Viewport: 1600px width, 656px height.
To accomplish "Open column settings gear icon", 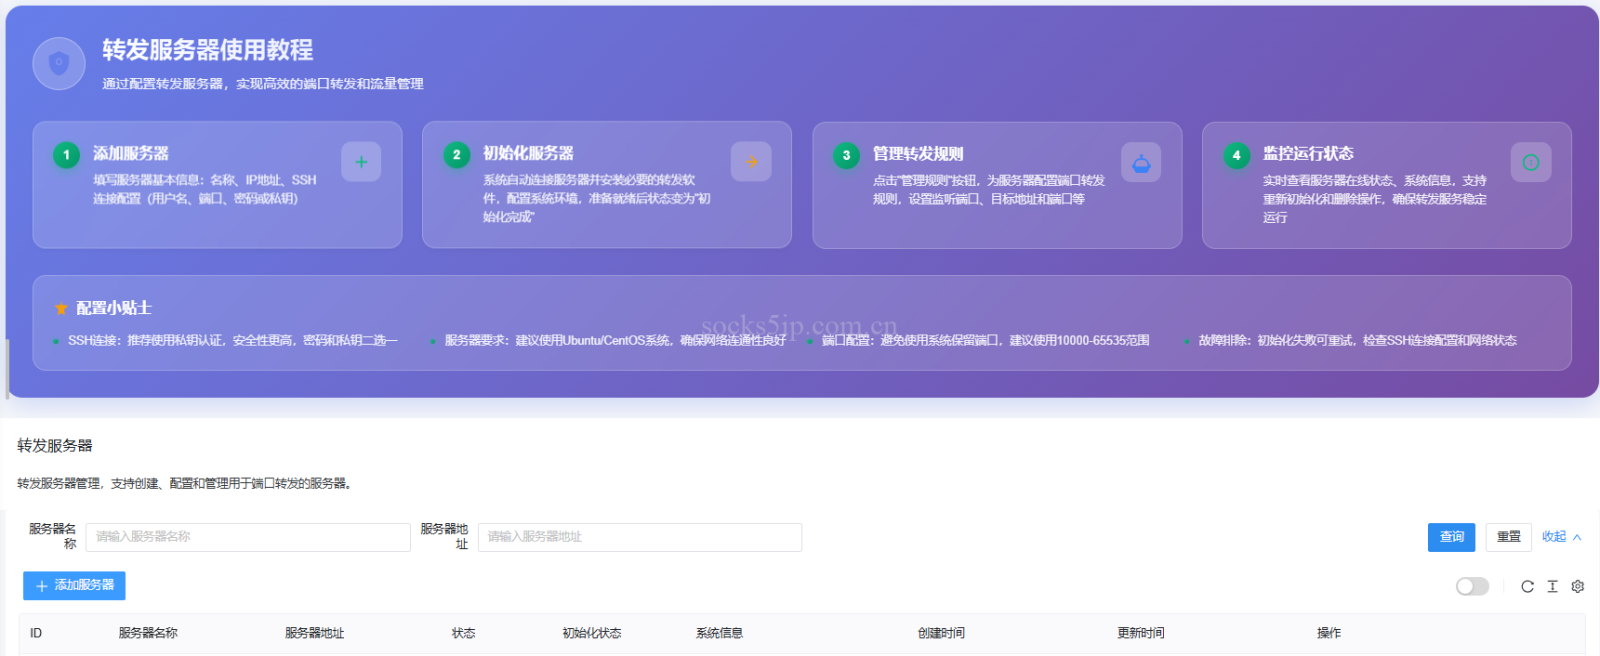I will tap(1578, 587).
